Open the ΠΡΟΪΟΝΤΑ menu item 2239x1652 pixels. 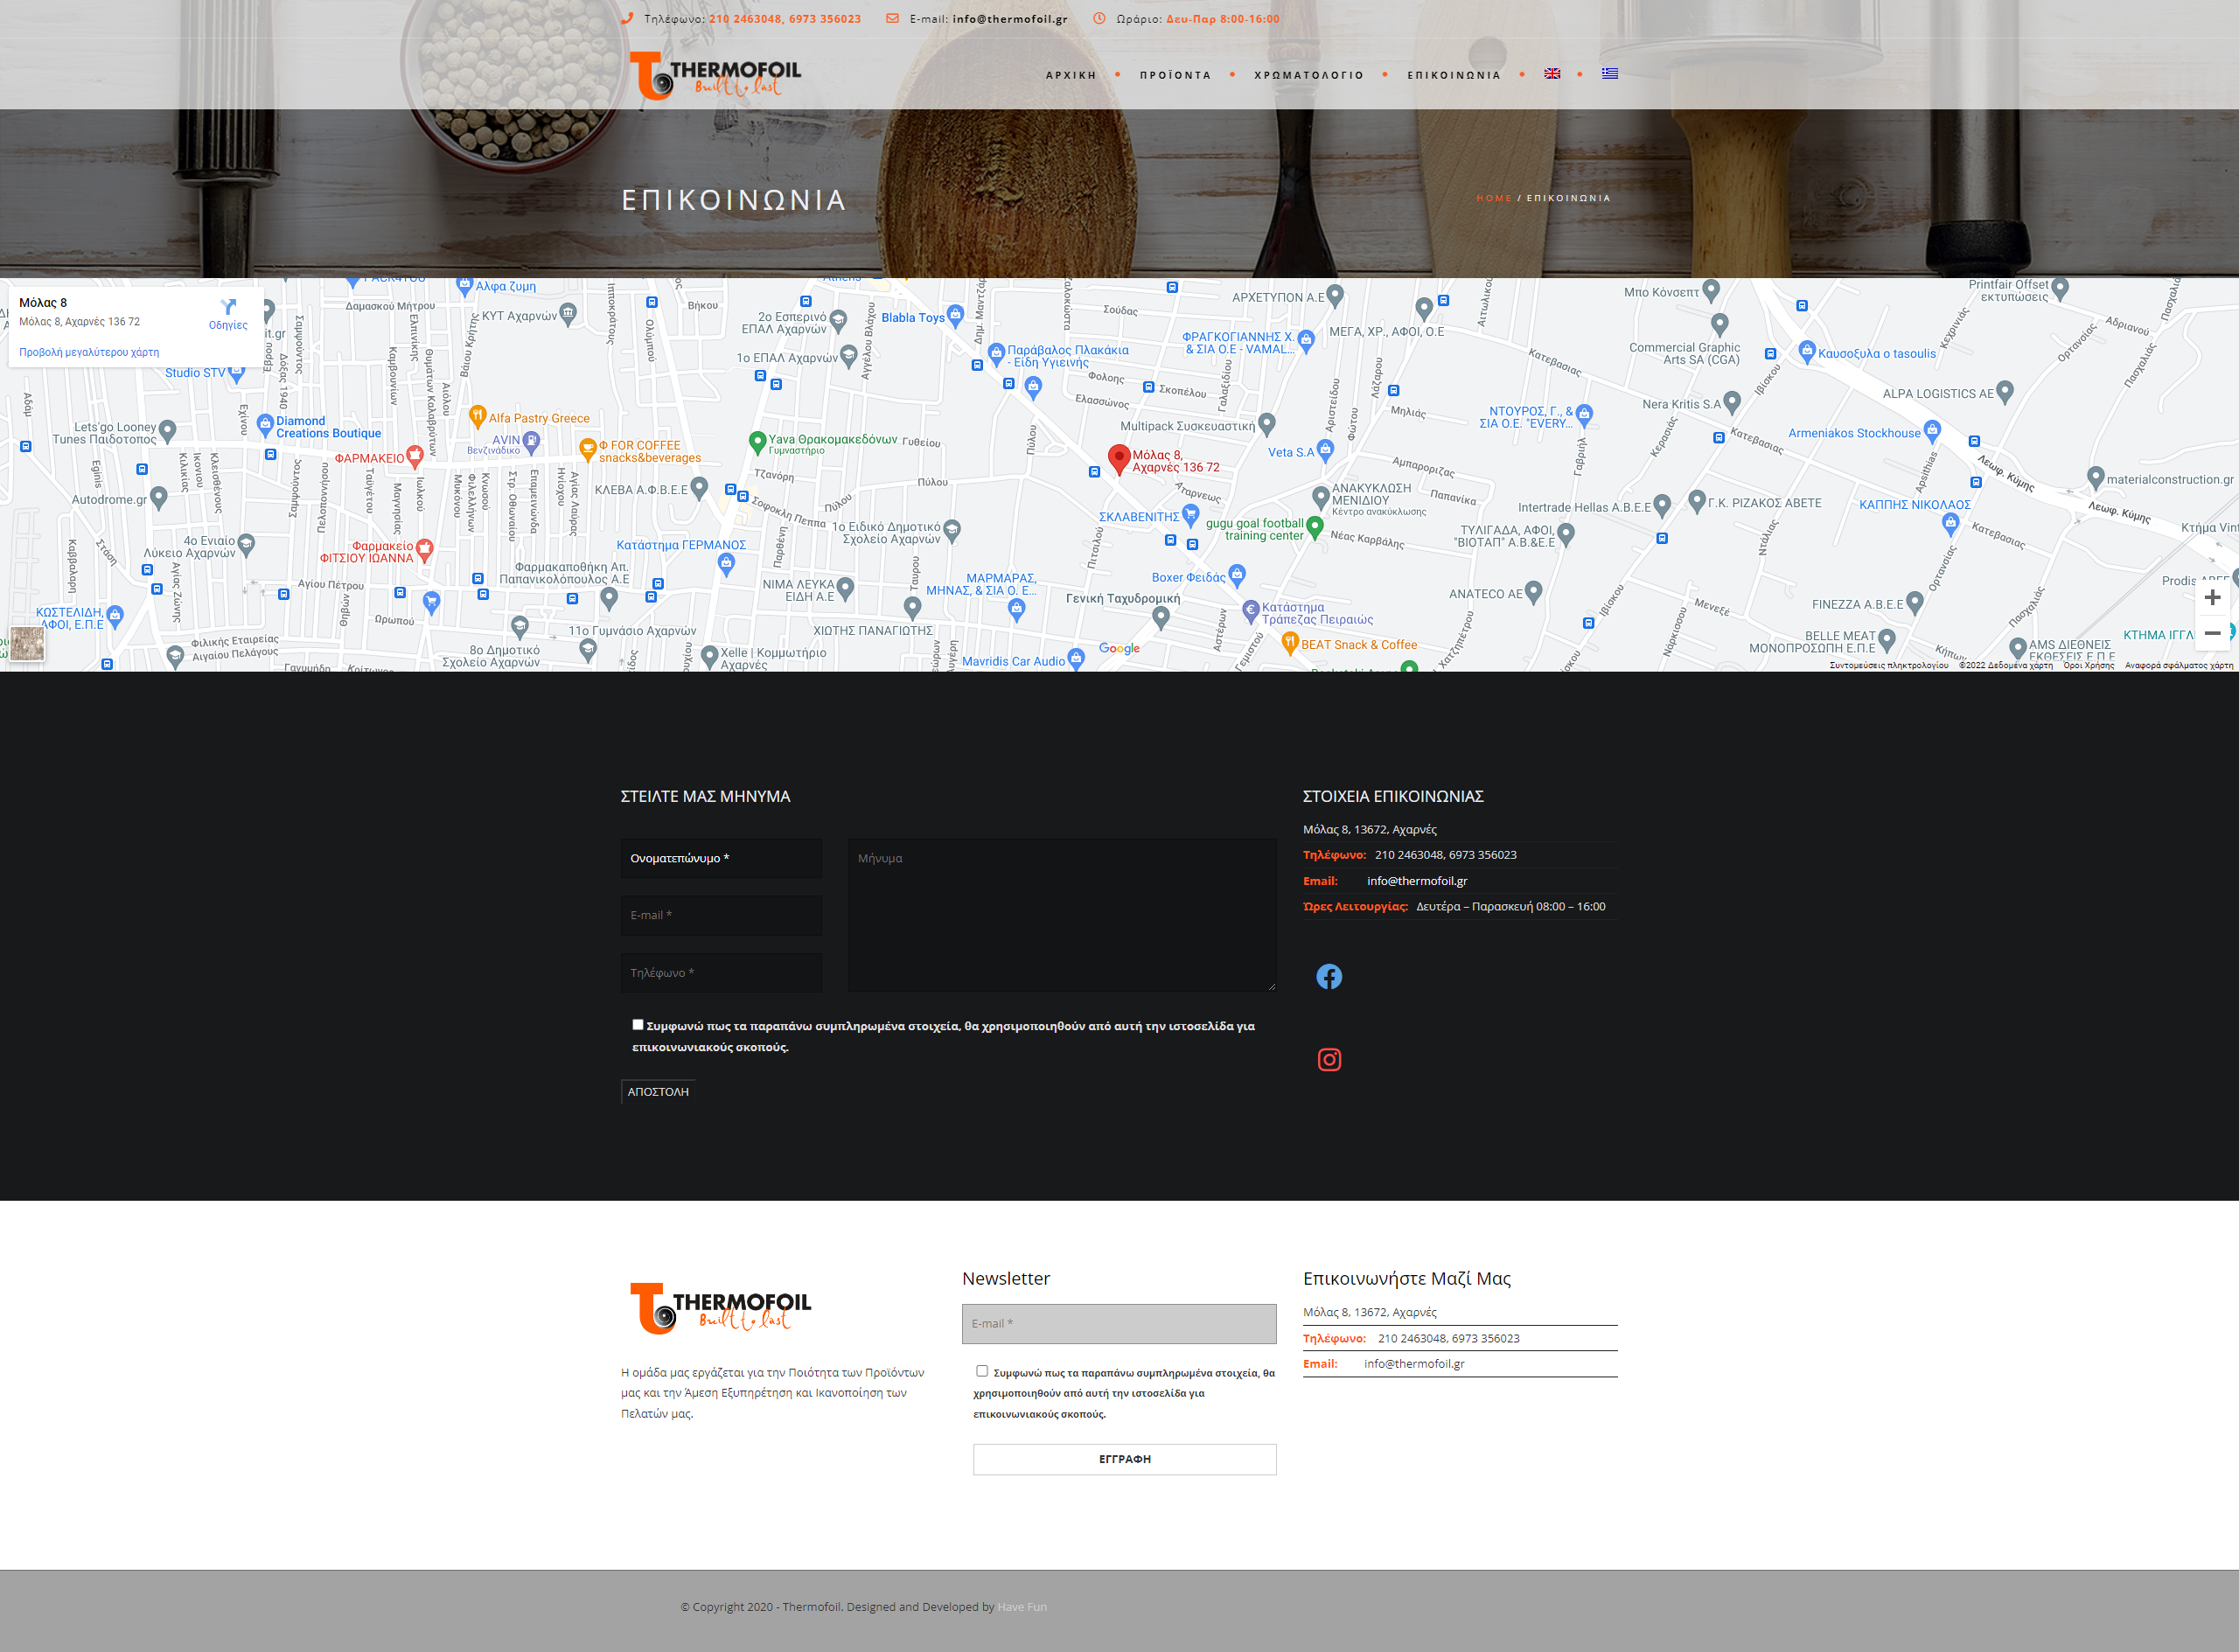(1175, 75)
